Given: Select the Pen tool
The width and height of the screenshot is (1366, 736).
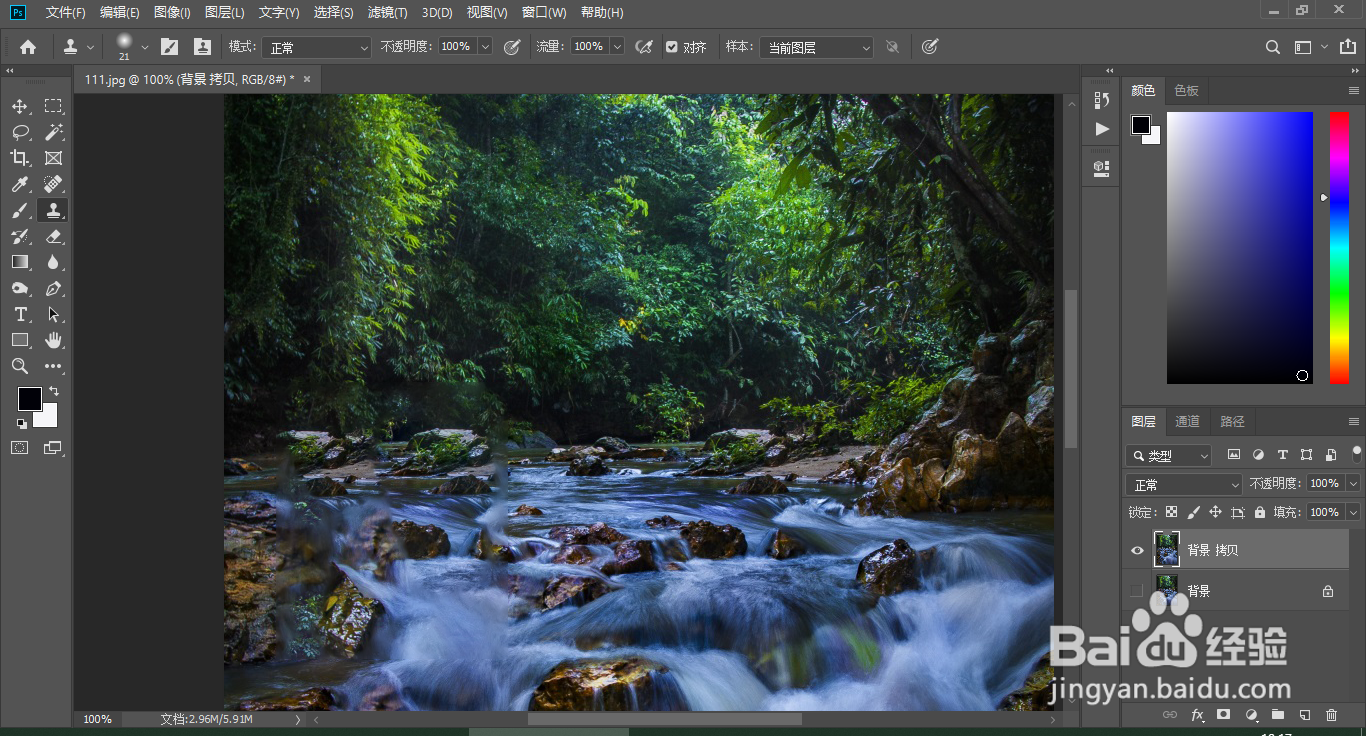Looking at the screenshot, I should [x=53, y=288].
